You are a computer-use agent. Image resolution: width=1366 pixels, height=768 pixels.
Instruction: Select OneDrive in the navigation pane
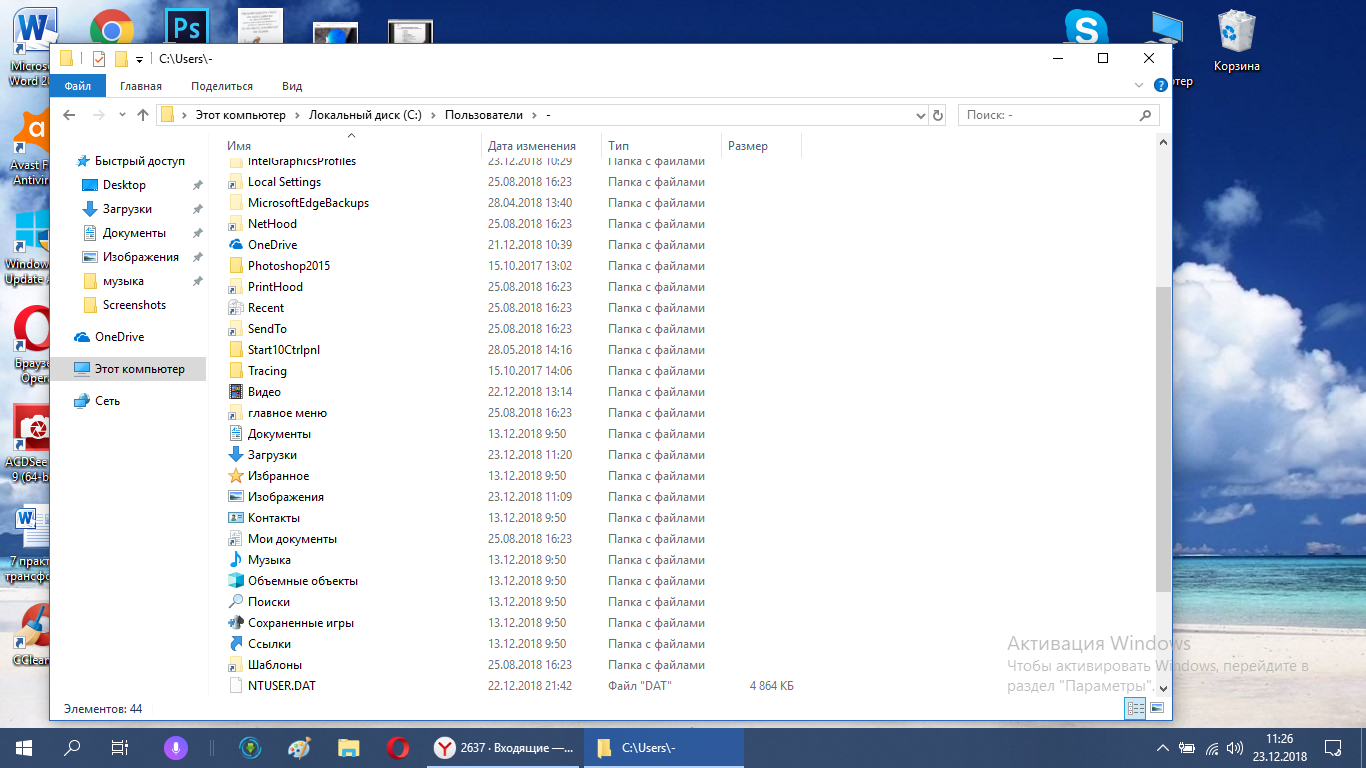tap(119, 337)
